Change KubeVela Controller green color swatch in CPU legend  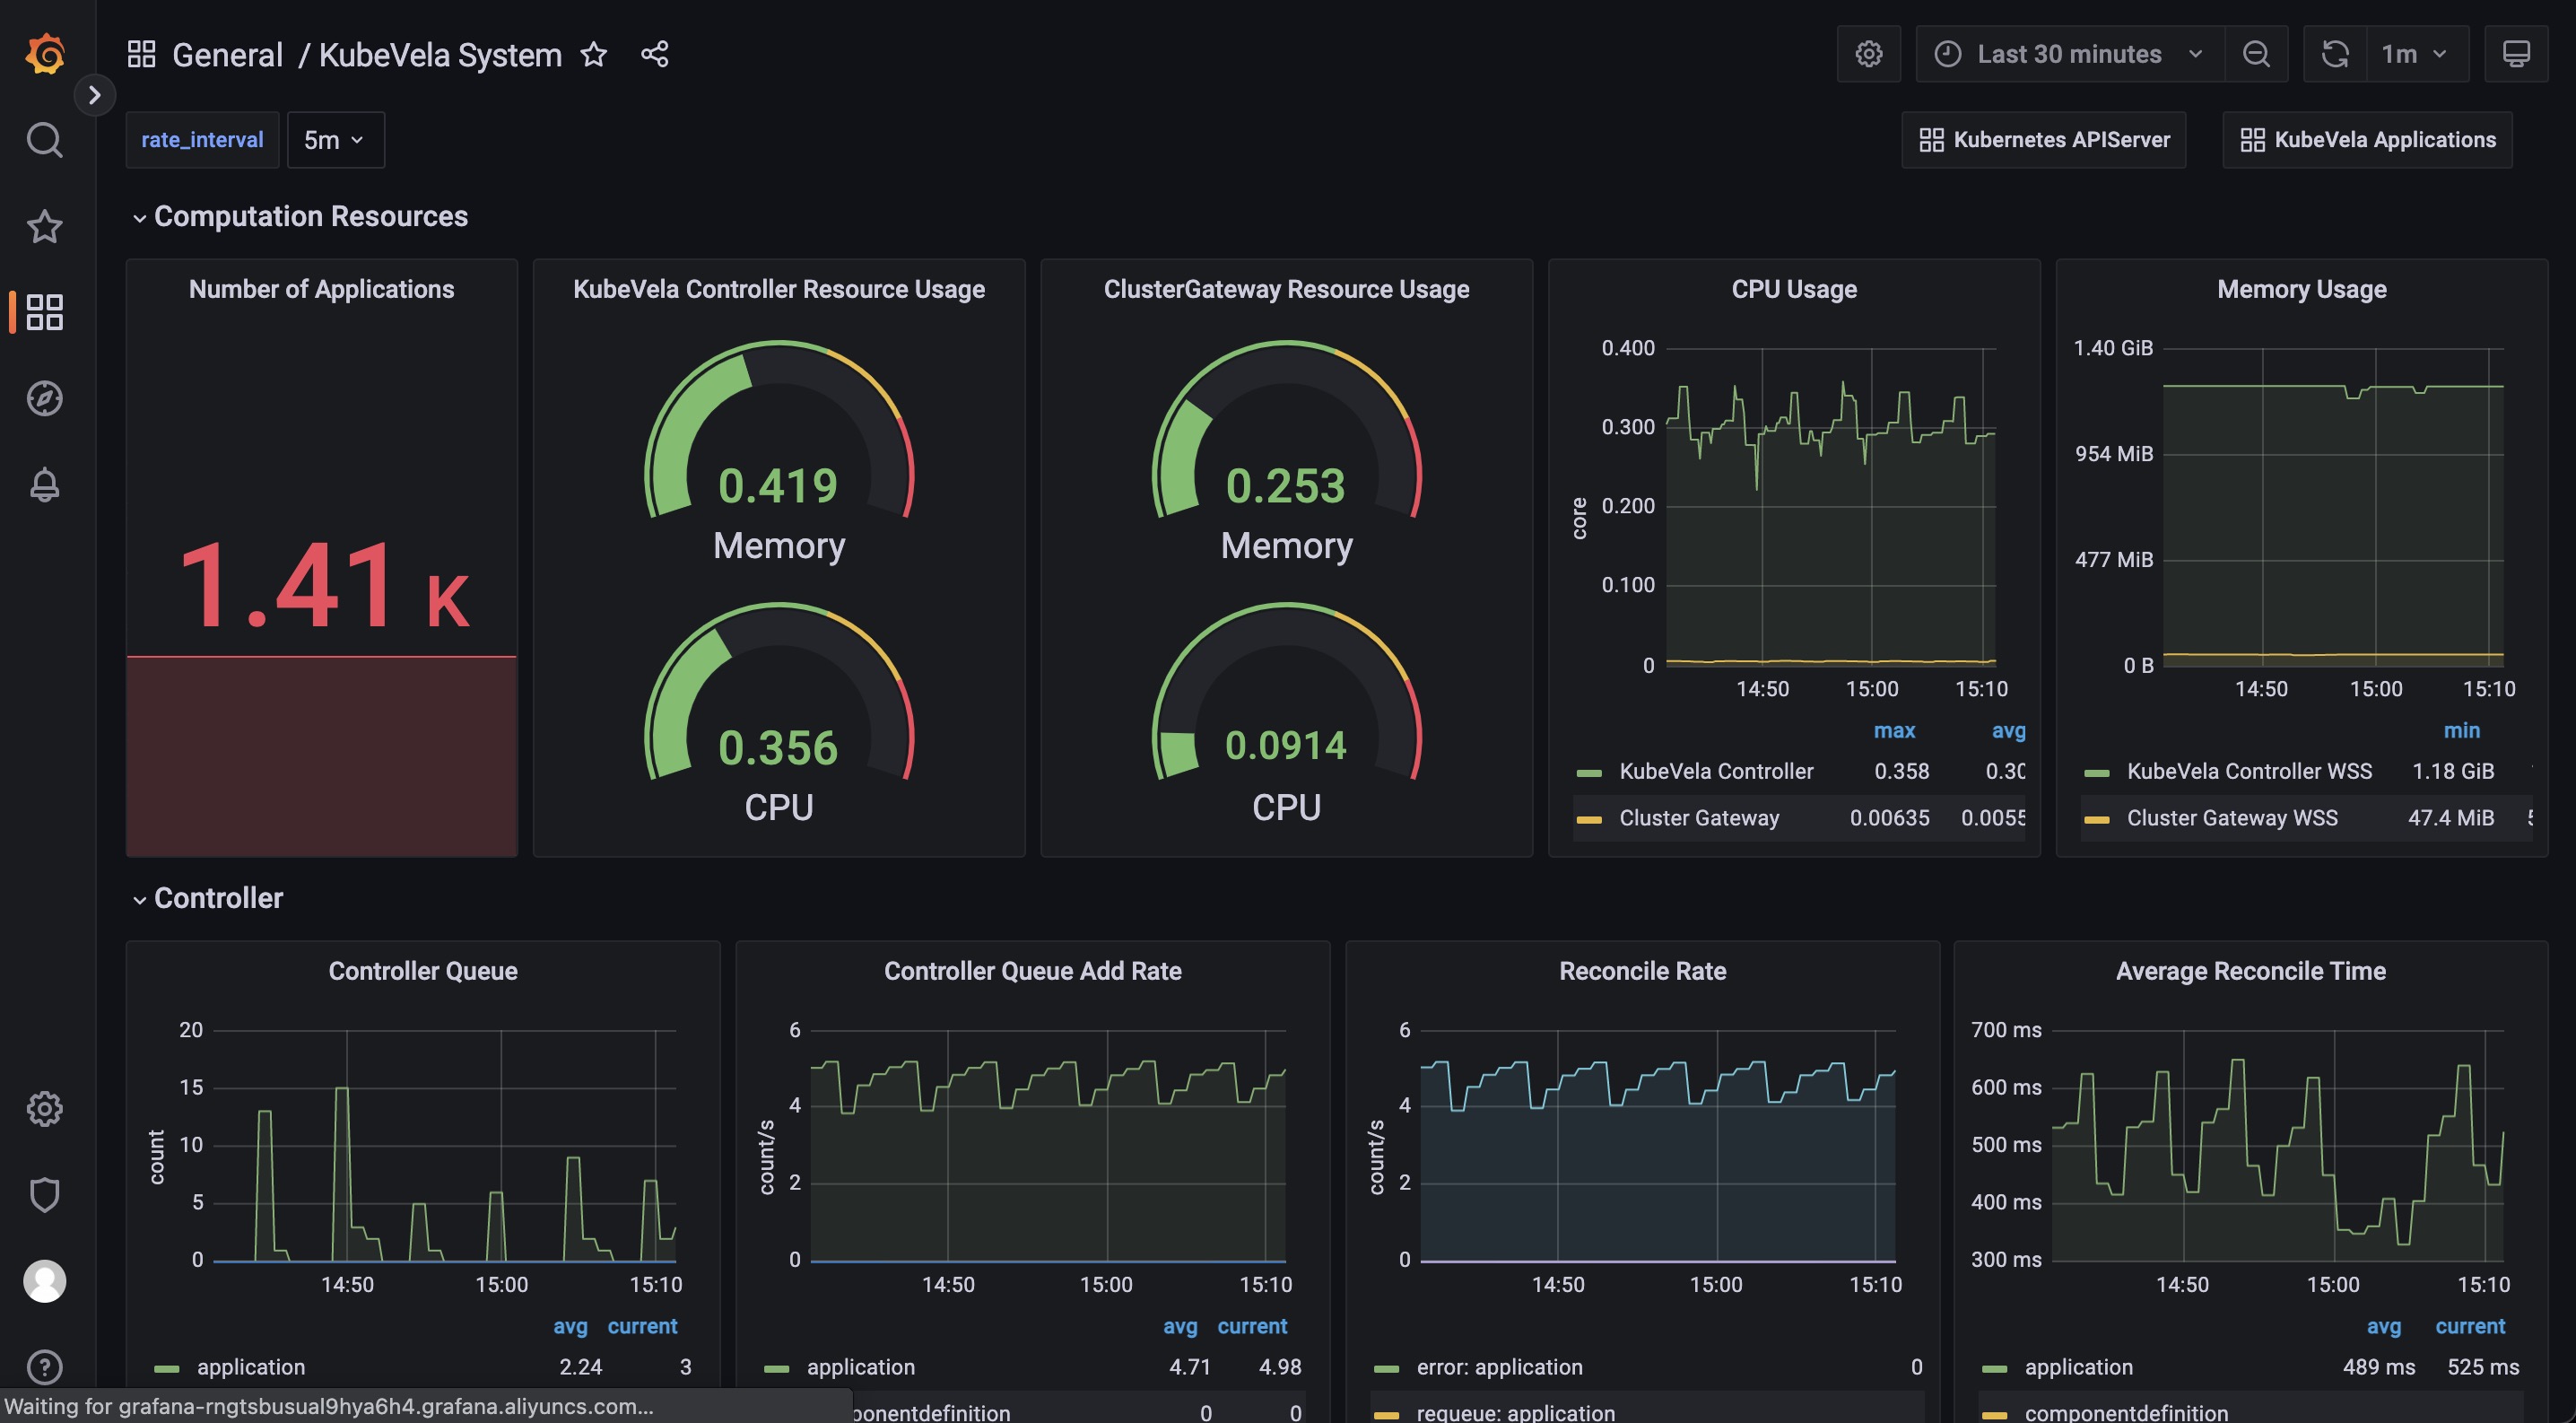click(1589, 773)
